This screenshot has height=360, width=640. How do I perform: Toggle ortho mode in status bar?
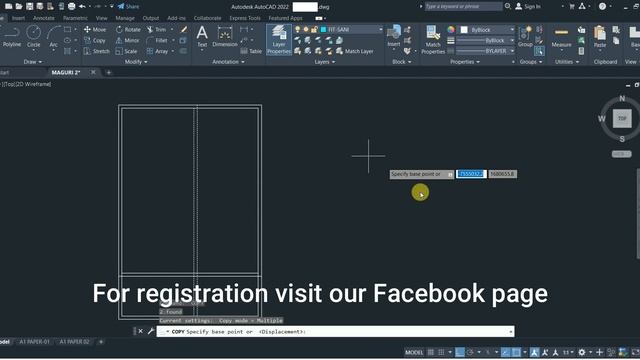[460, 352]
